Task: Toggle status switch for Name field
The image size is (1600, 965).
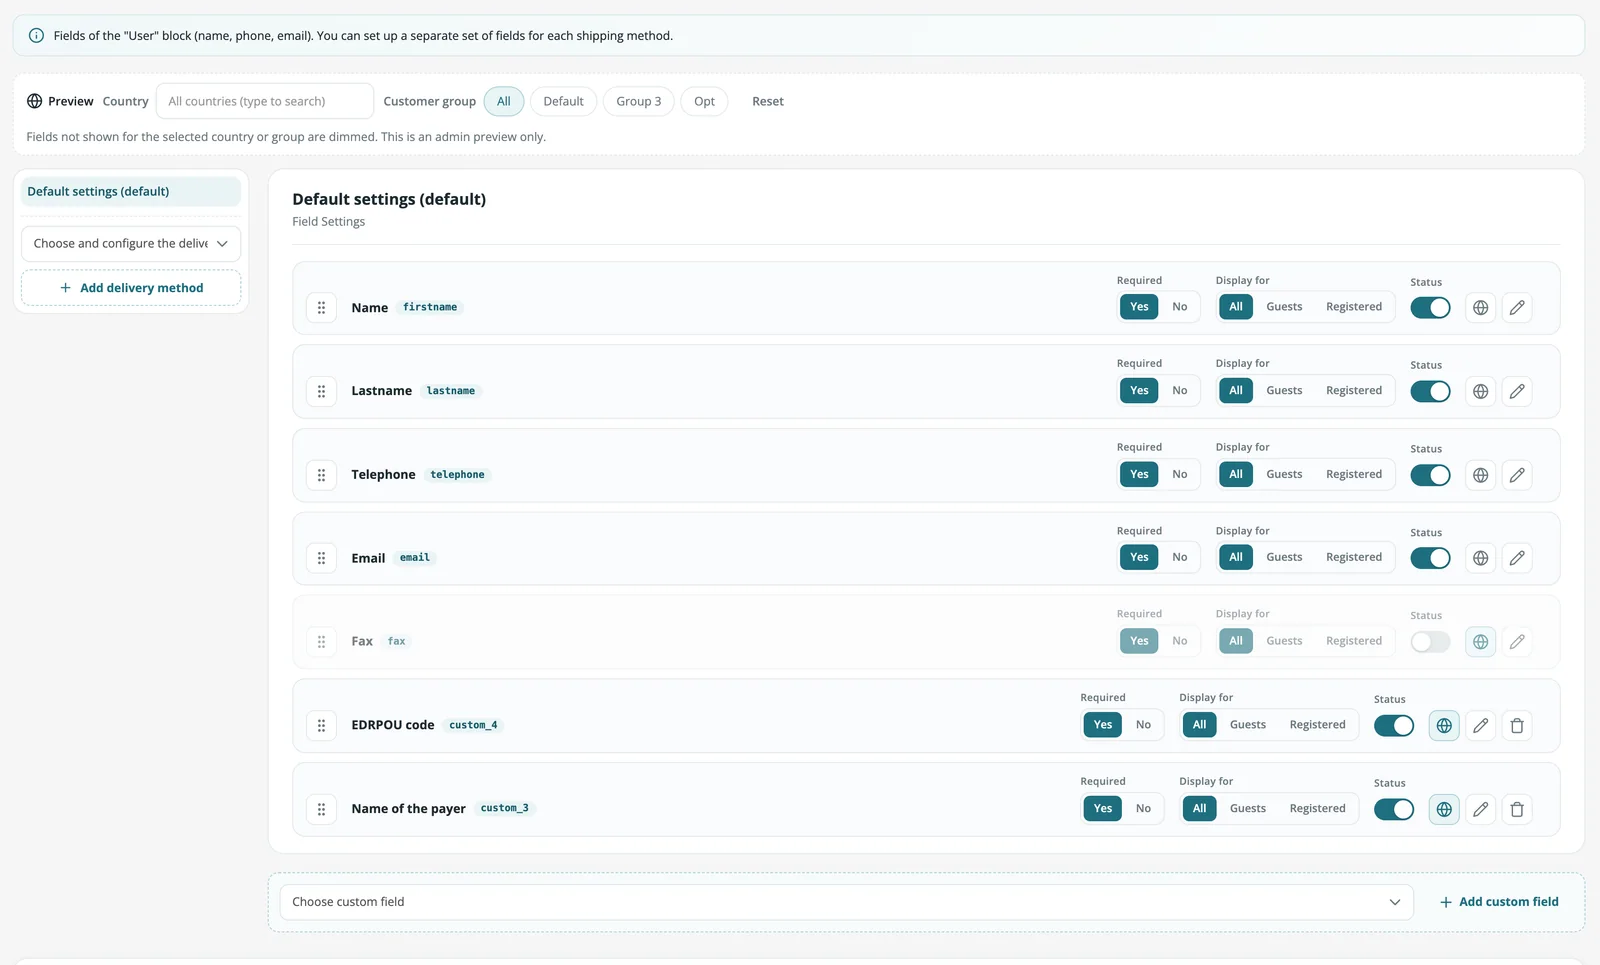Action: point(1430,308)
